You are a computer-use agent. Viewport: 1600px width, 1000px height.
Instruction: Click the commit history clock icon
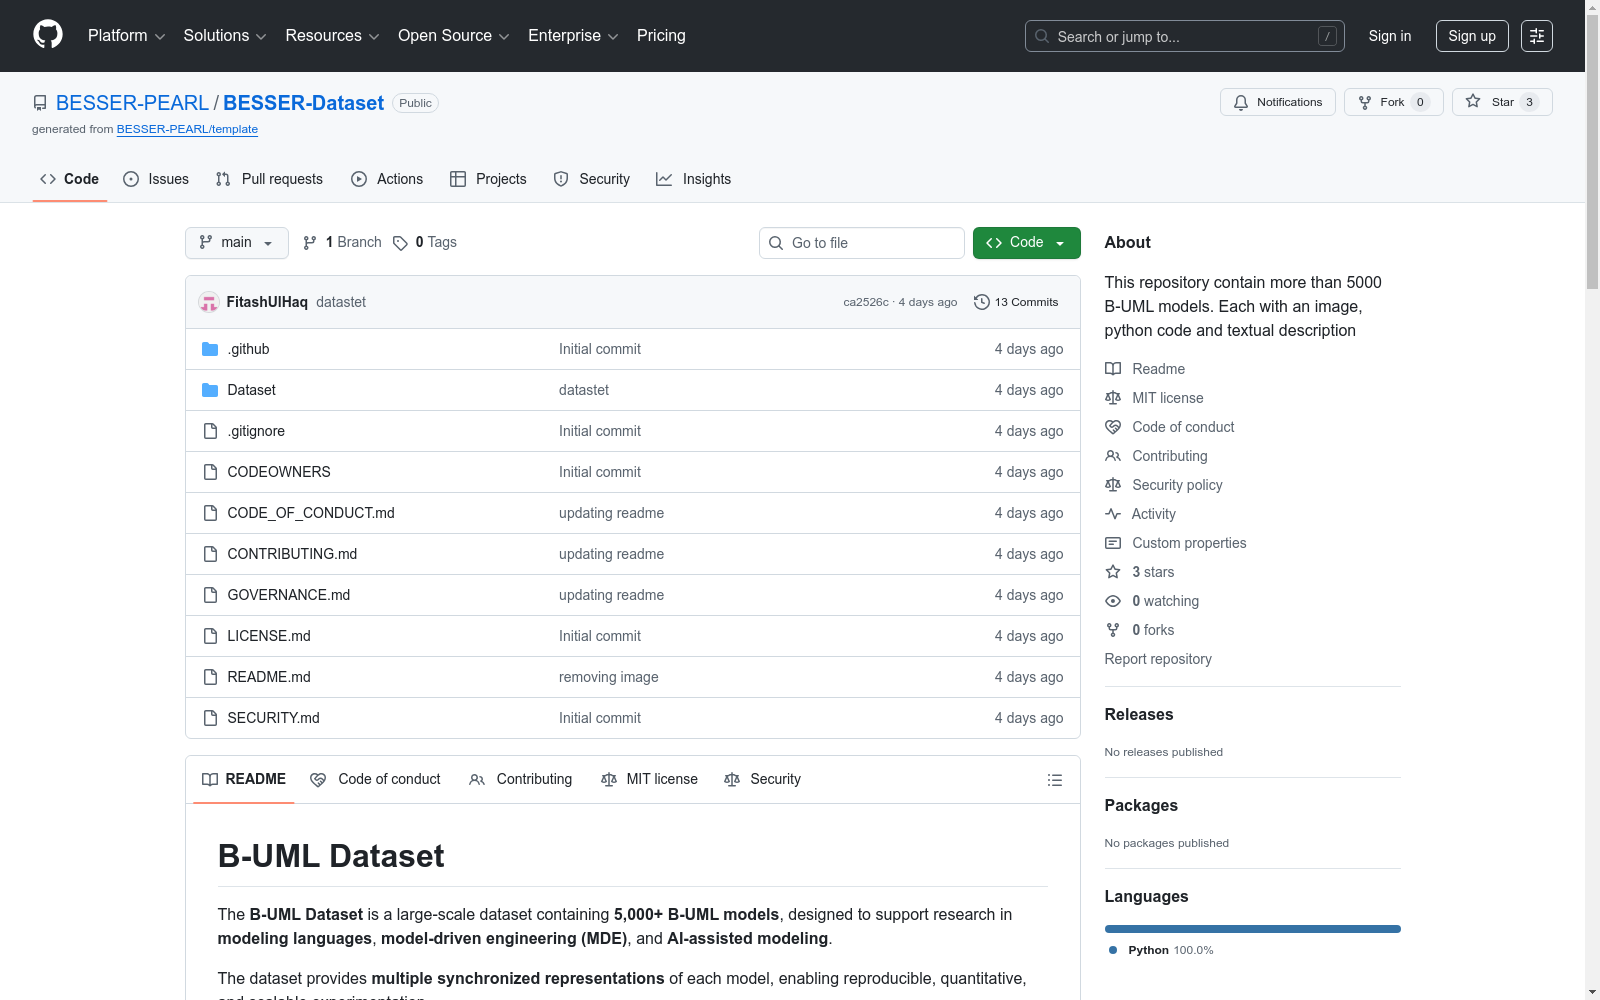(982, 302)
